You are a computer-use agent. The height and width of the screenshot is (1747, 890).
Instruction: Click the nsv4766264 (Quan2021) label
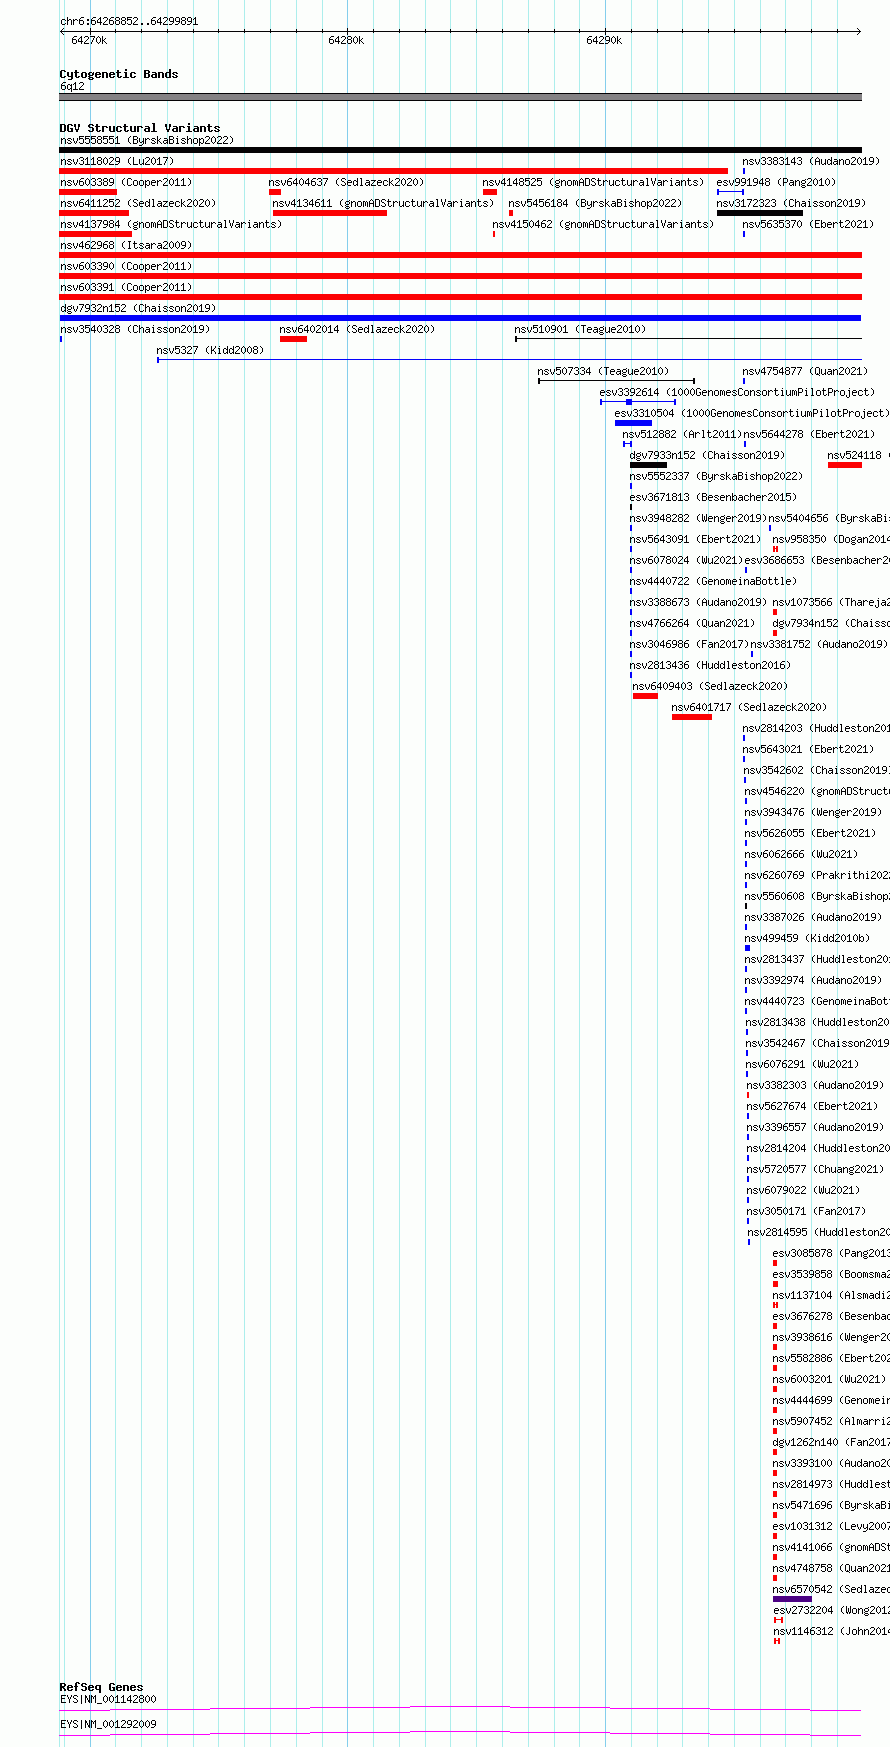coord(692,624)
